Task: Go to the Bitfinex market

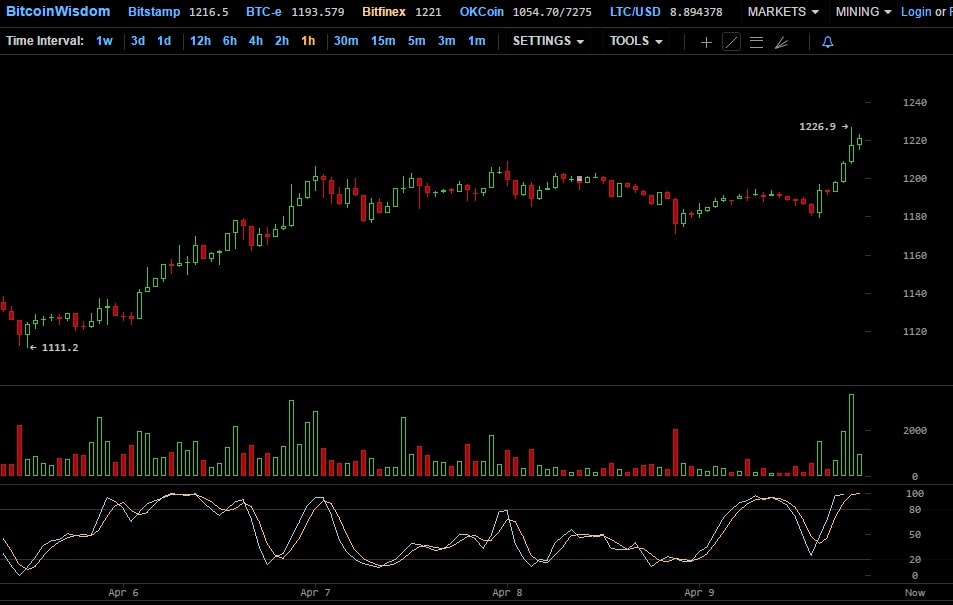Action: tap(384, 12)
